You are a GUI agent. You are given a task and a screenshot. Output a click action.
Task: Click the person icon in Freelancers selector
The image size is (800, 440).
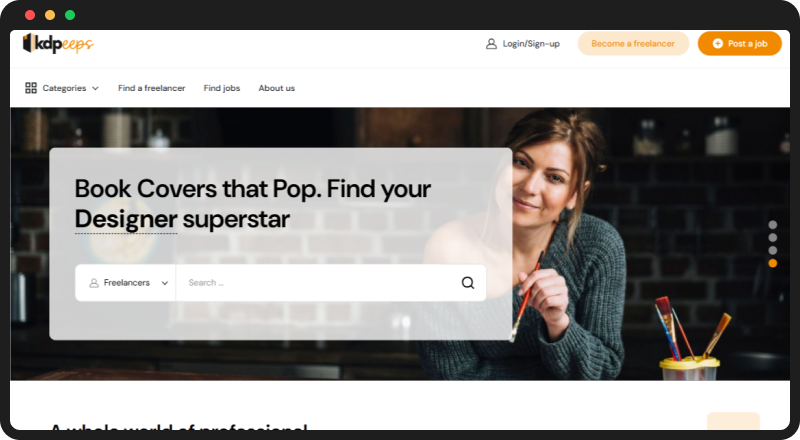click(94, 283)
